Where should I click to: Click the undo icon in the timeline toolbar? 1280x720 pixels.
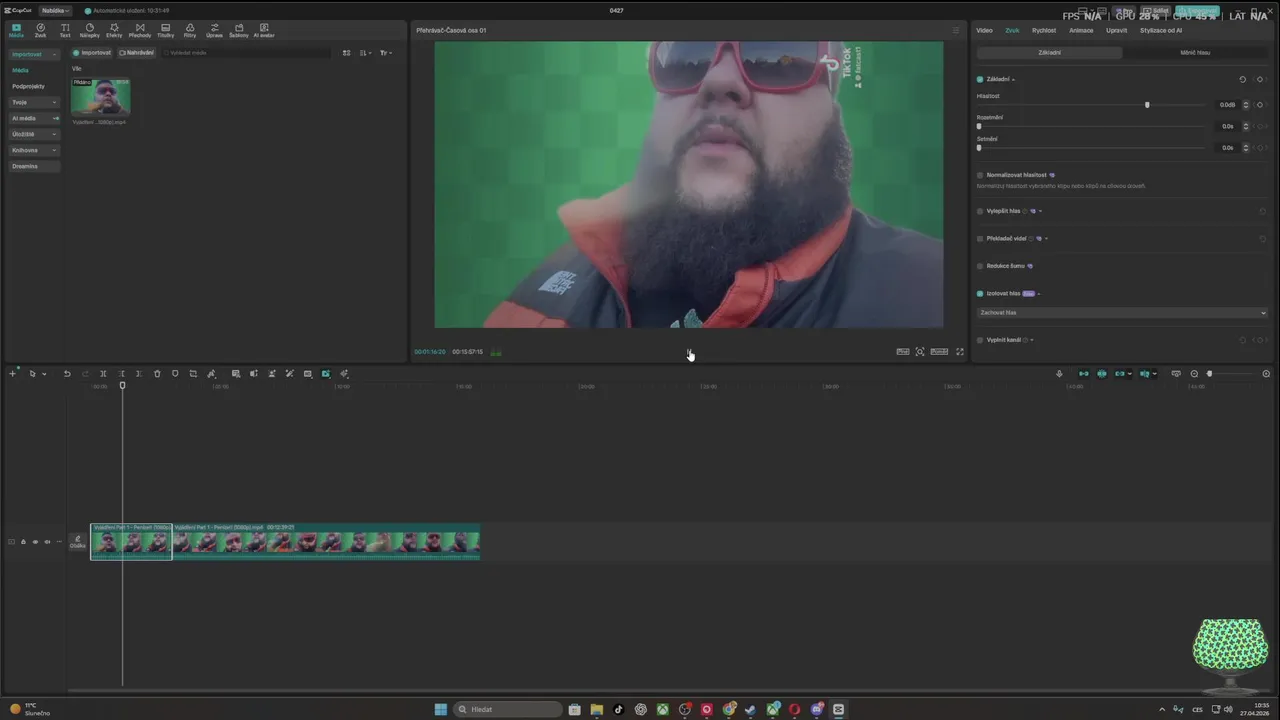(x=67, y=374)
